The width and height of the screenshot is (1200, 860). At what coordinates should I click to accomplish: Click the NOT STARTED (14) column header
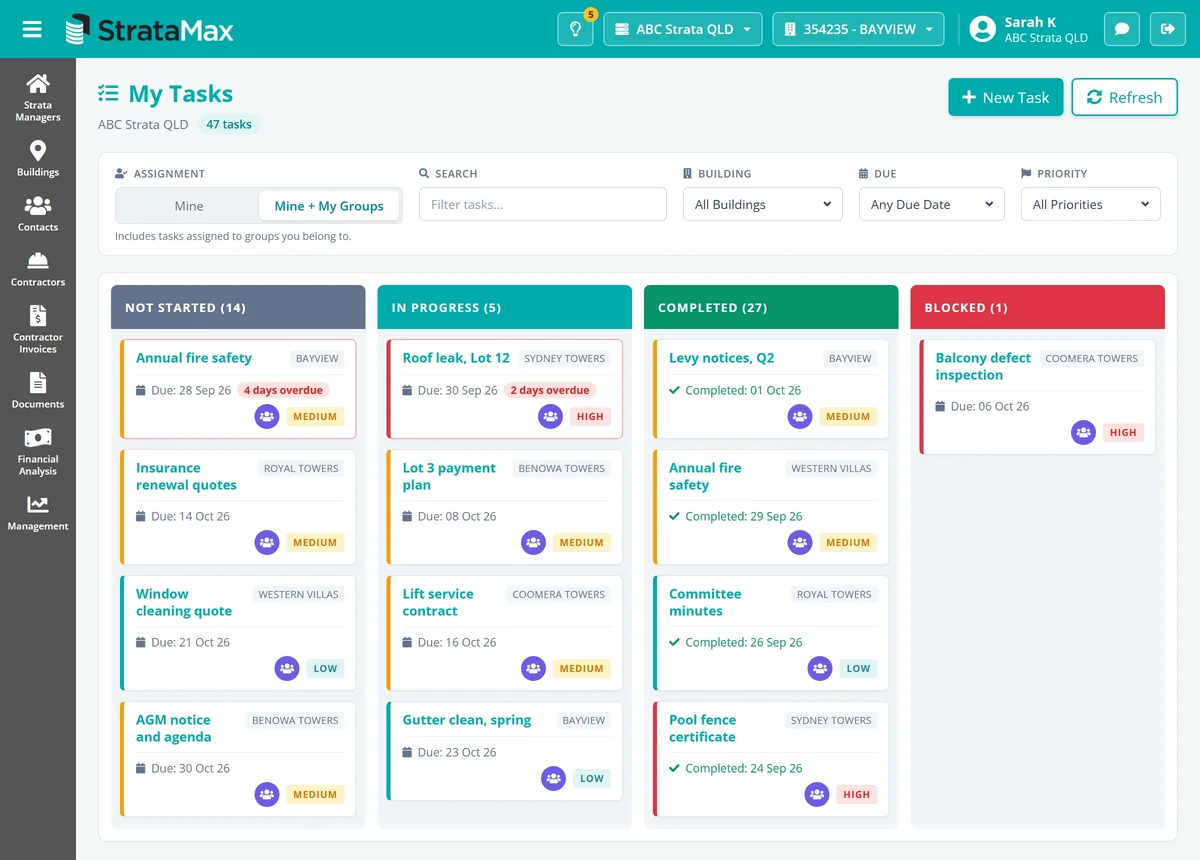[x=238, y=307]
